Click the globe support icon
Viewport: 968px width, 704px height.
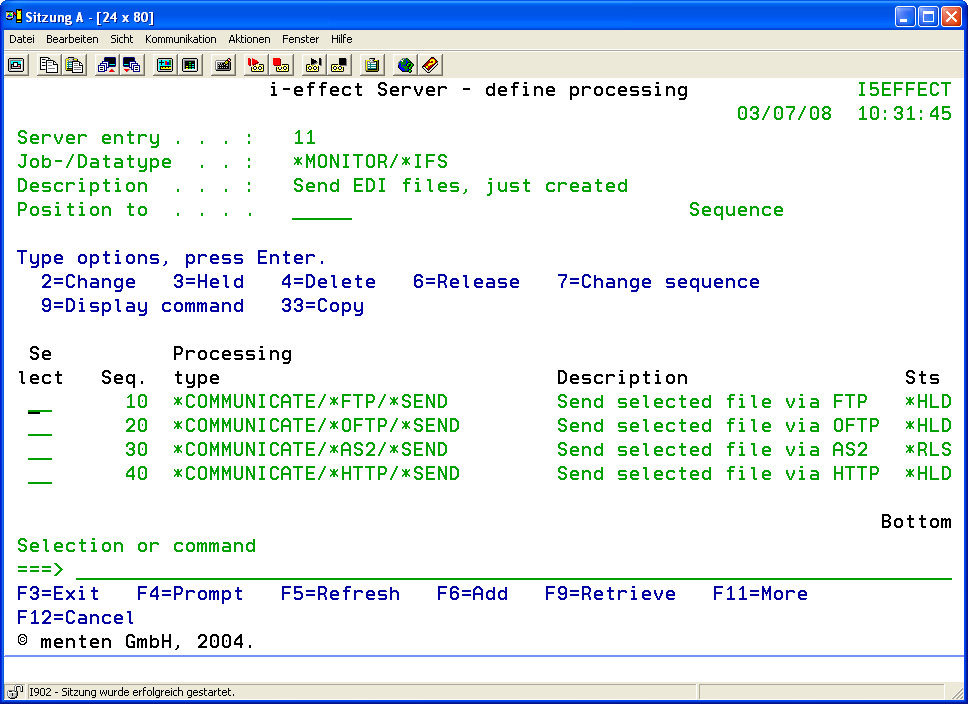click(405, 65)
